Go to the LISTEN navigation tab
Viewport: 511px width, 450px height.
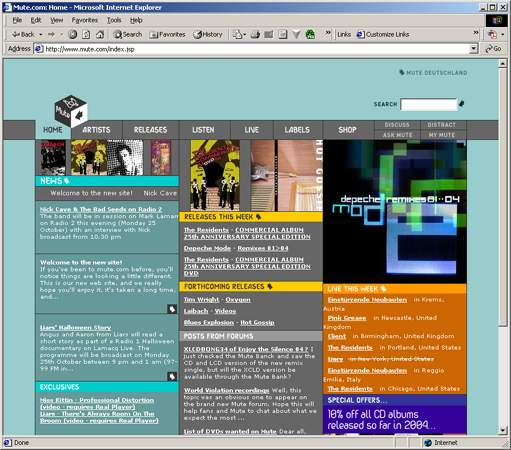(203, 130)
